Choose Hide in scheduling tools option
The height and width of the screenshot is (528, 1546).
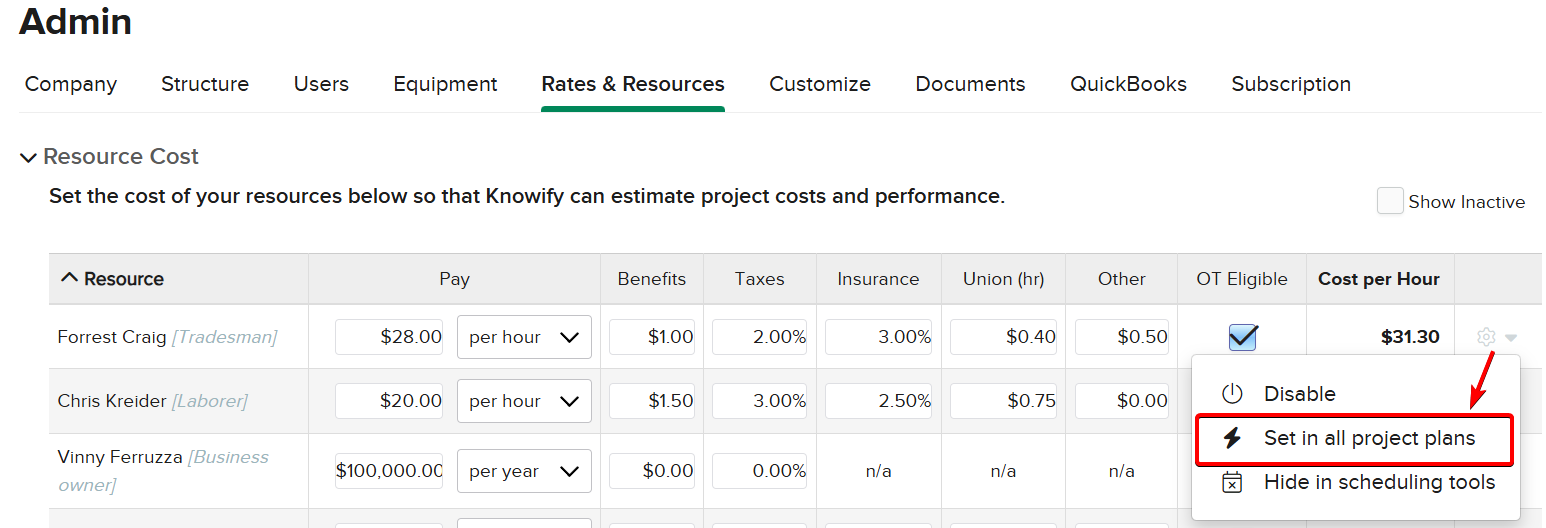tap(1379, 482)
